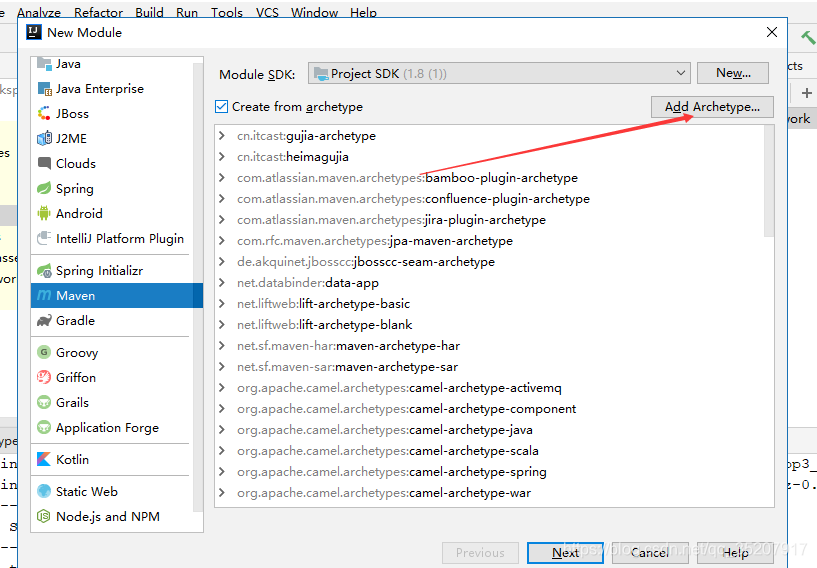817x568 pixels.
Task: Open the Help menu in menu bar
Action: pos(363,13)
